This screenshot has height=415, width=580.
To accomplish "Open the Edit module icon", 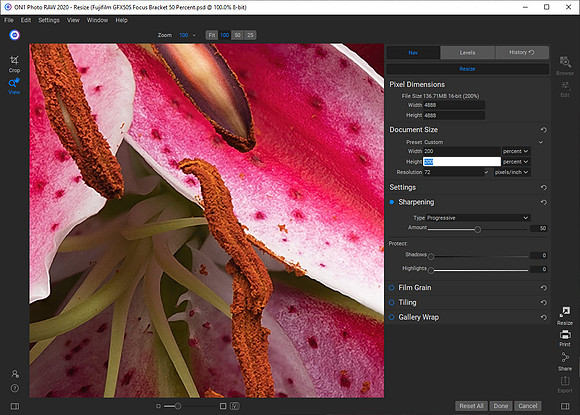I will coord(565,89).
